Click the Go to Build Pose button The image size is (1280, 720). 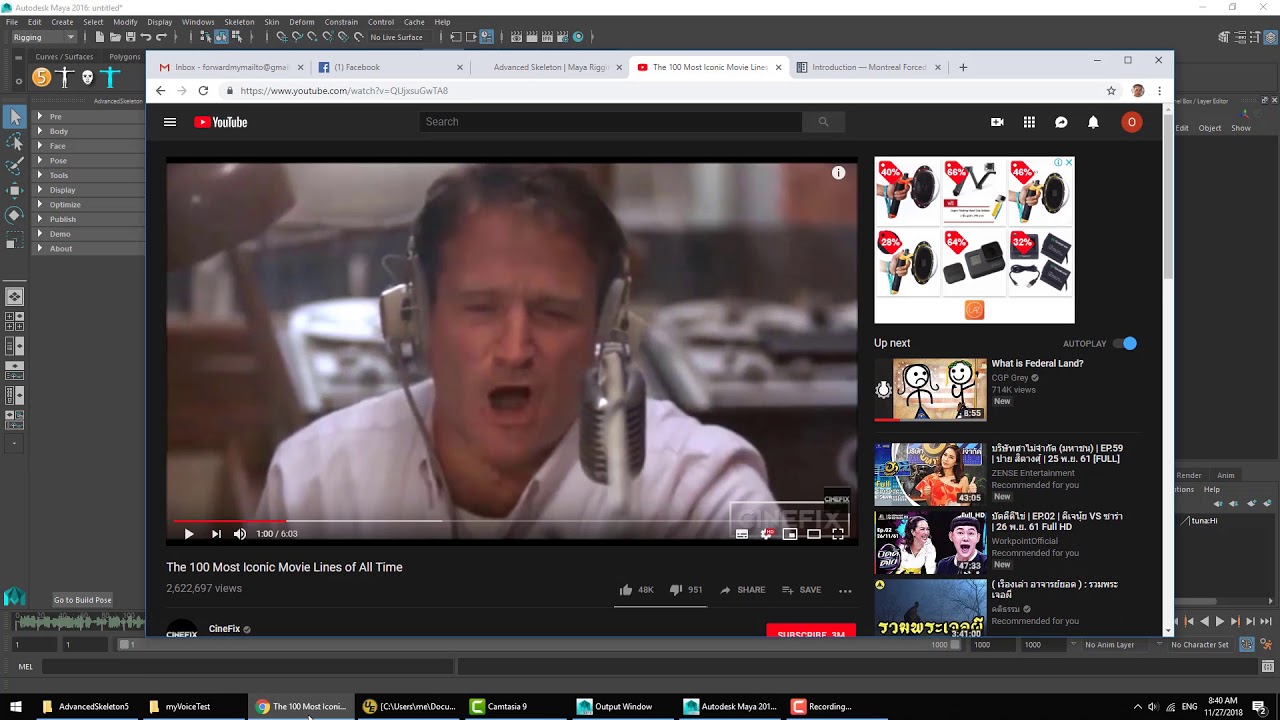point(82,600)
